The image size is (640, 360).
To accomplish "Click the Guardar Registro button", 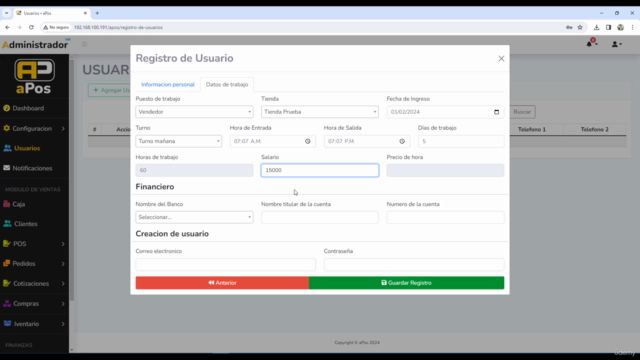I will click(x=407, y=283).
